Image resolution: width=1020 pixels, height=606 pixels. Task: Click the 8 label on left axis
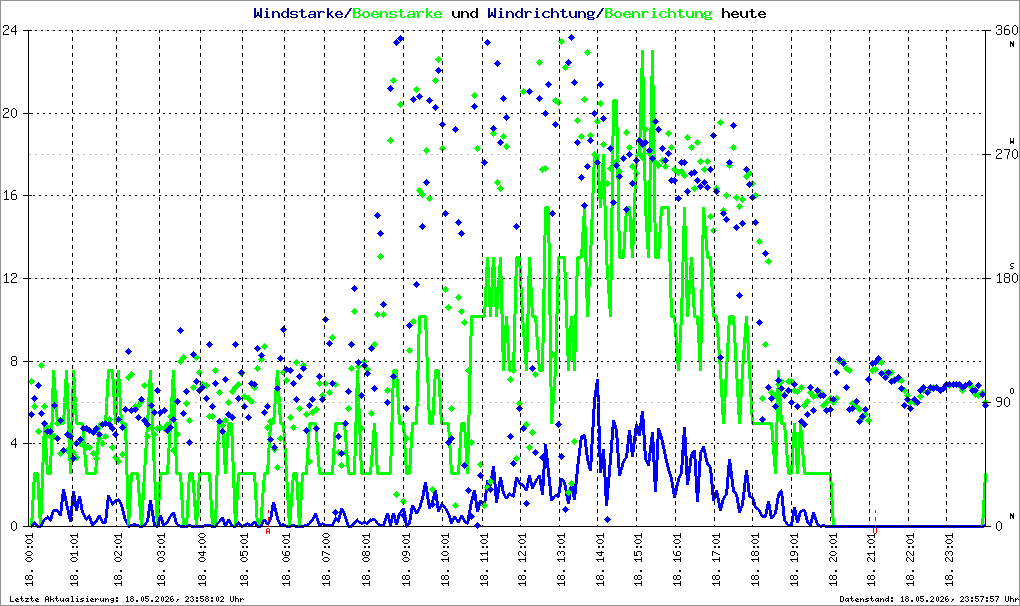click(14, 362)
